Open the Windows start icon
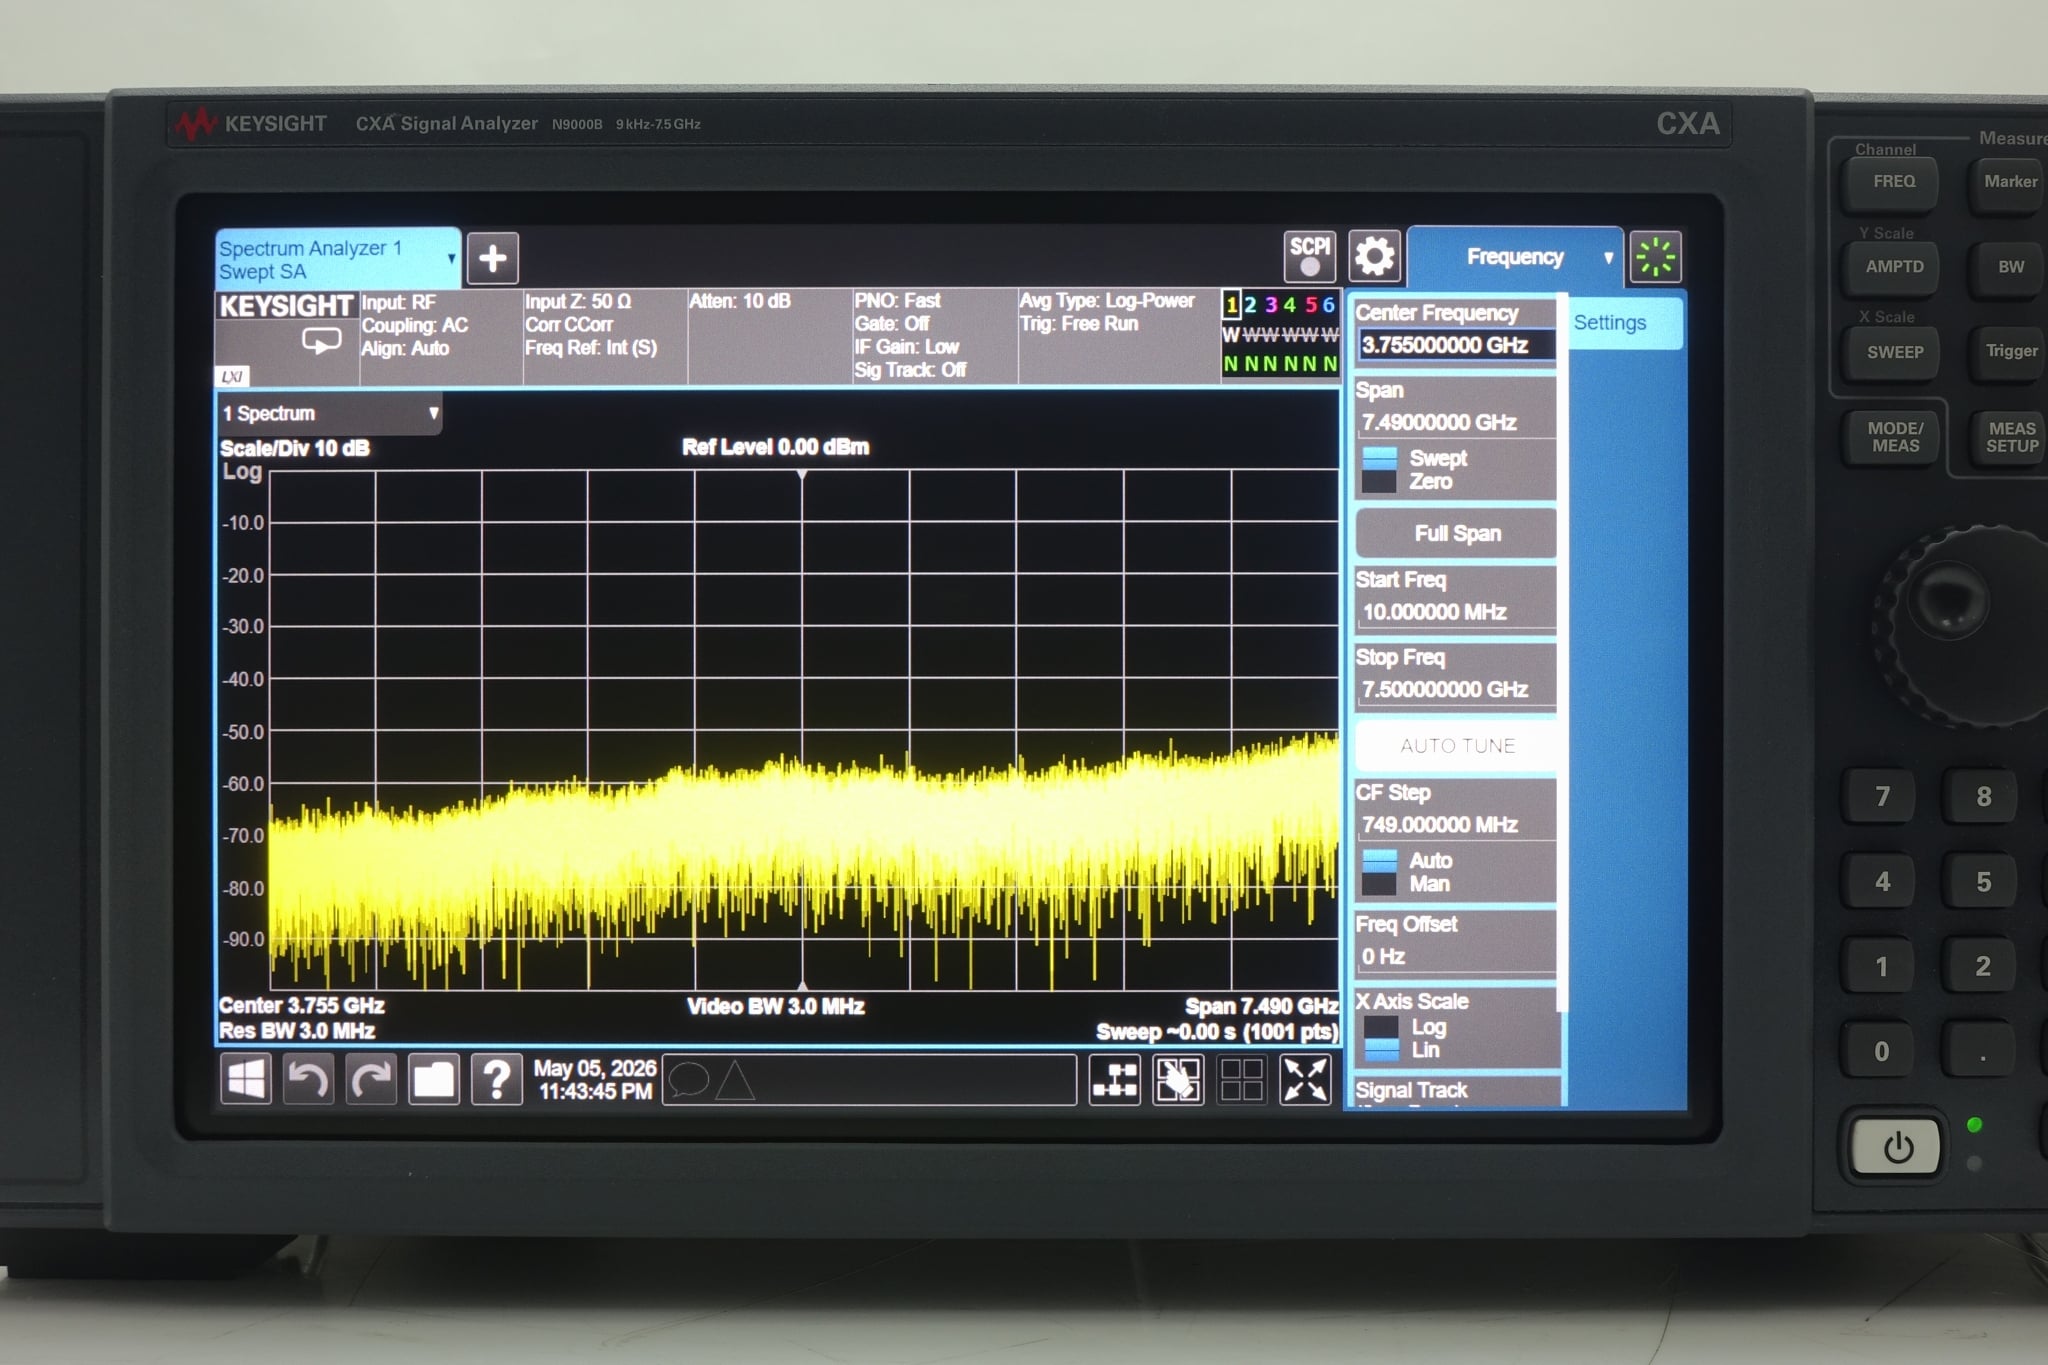Image resolution: width=2048 pixels, height=1365 pixels. (245, 1079)
